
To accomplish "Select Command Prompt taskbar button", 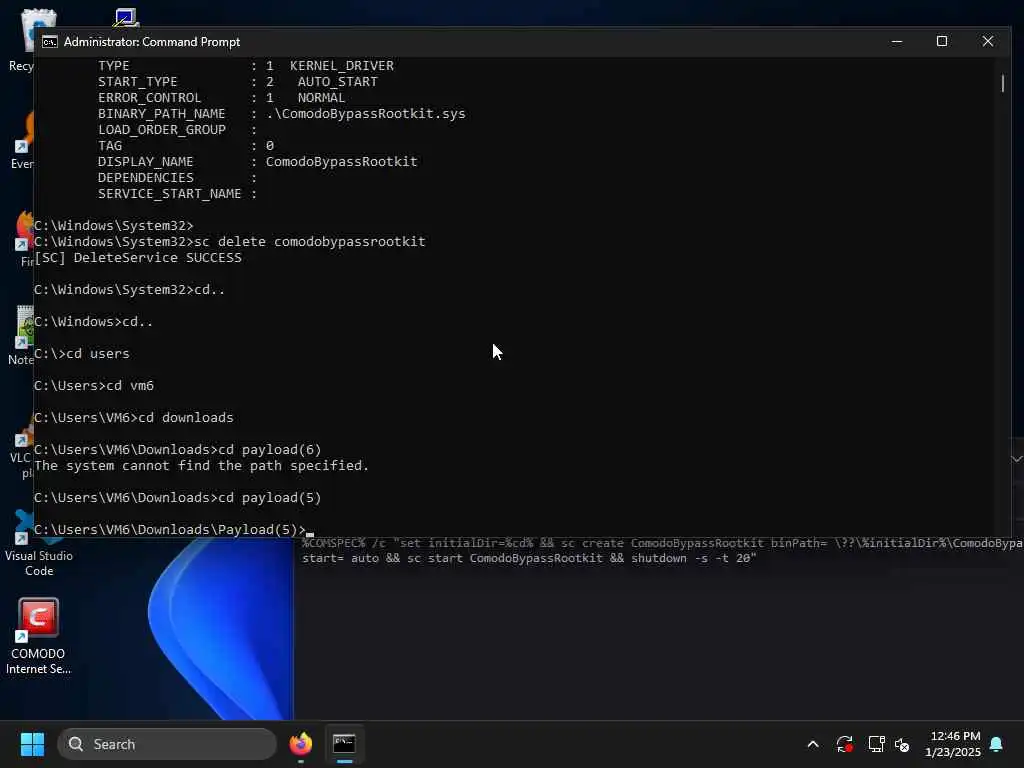I will (344, 744).
